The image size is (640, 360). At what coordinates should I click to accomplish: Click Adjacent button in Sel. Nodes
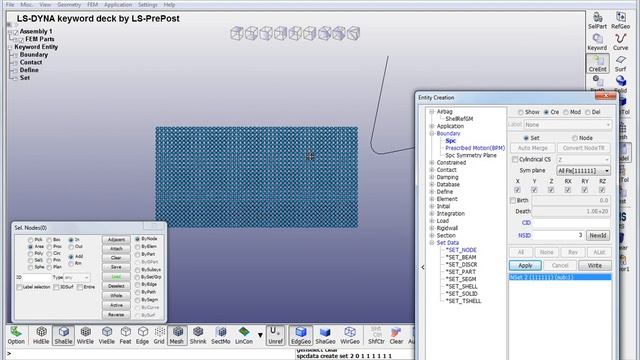click(x=116, y=240)
